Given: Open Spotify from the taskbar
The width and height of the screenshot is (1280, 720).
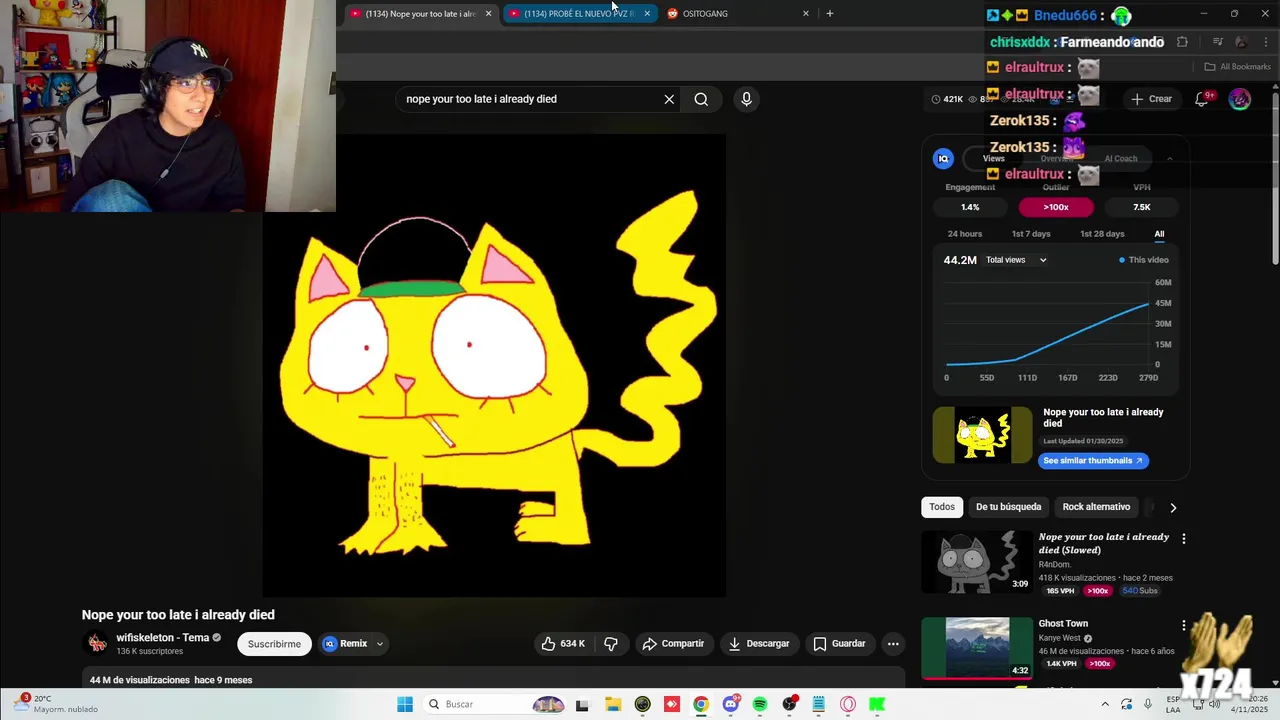Looking at the screenshot, I should click(x=760, y=704).
